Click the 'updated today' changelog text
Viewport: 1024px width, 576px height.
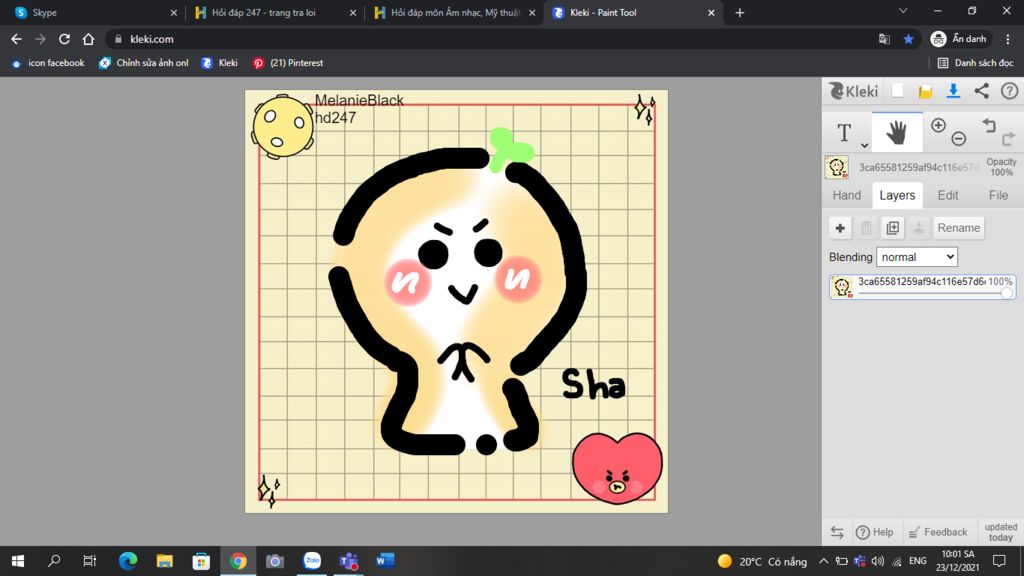pos(1000,532)
